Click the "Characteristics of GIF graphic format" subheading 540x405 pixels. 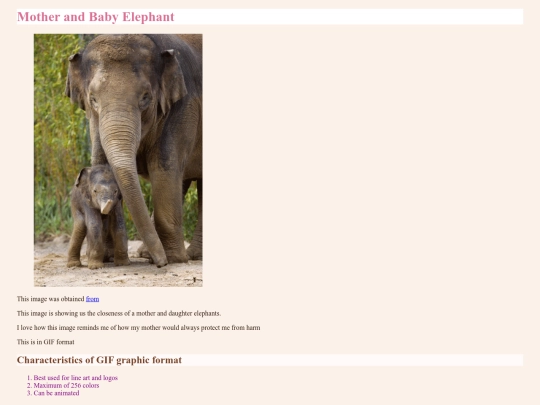(x=99, y=360)
